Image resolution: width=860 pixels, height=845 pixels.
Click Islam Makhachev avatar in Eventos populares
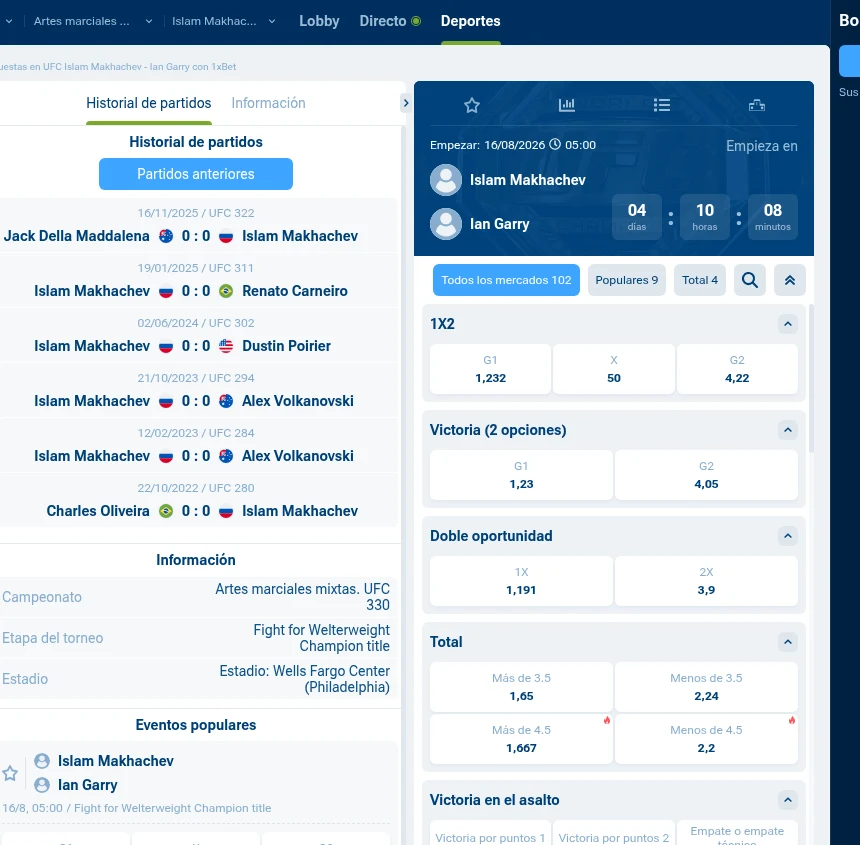point(42,761)
